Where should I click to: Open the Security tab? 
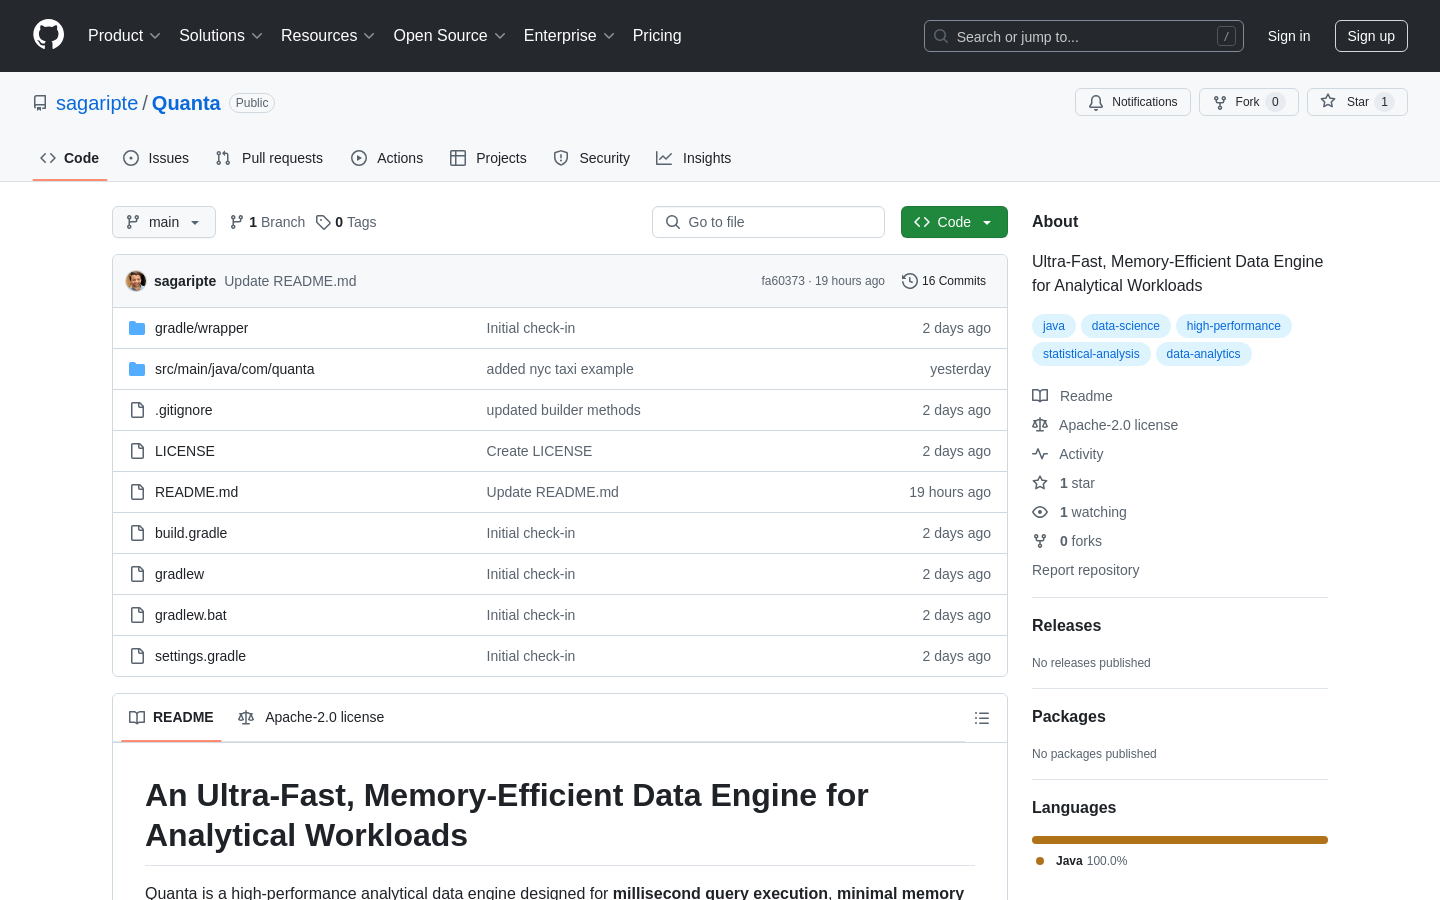point(592,158)
